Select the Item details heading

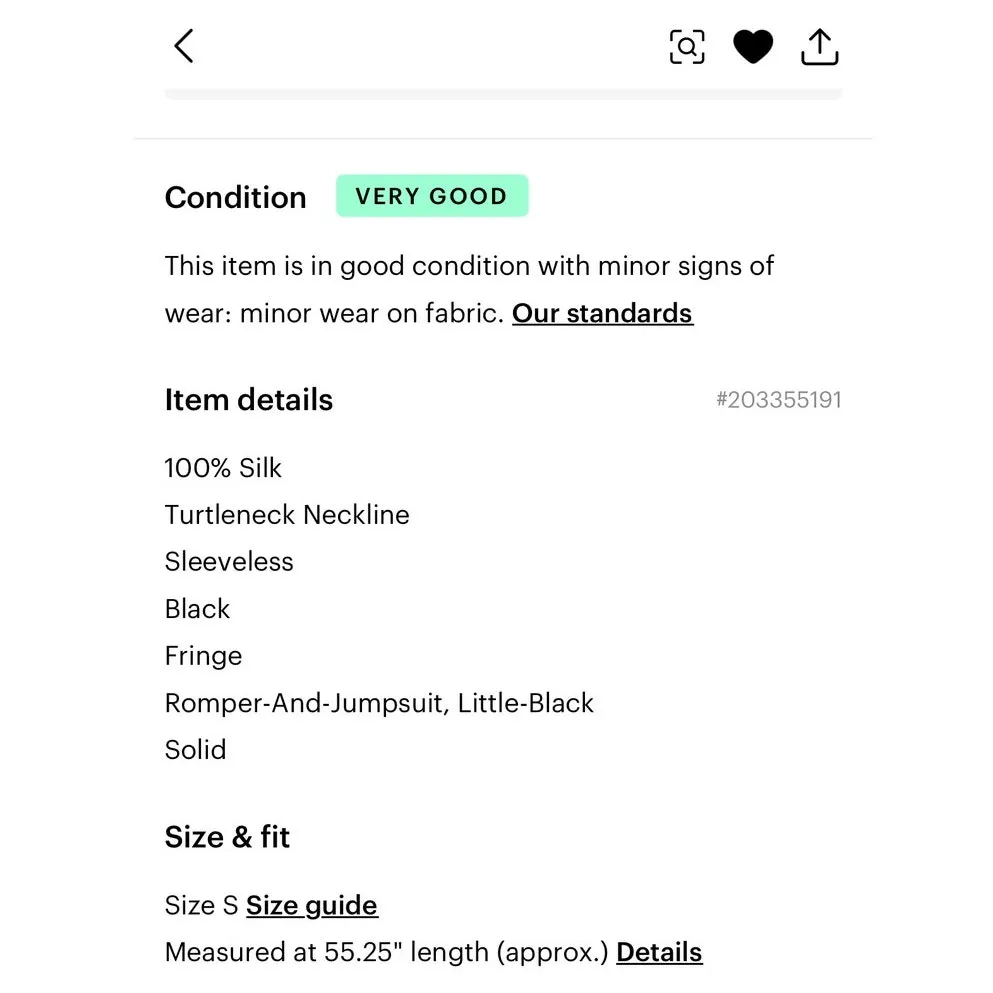[x=248, y=400]
